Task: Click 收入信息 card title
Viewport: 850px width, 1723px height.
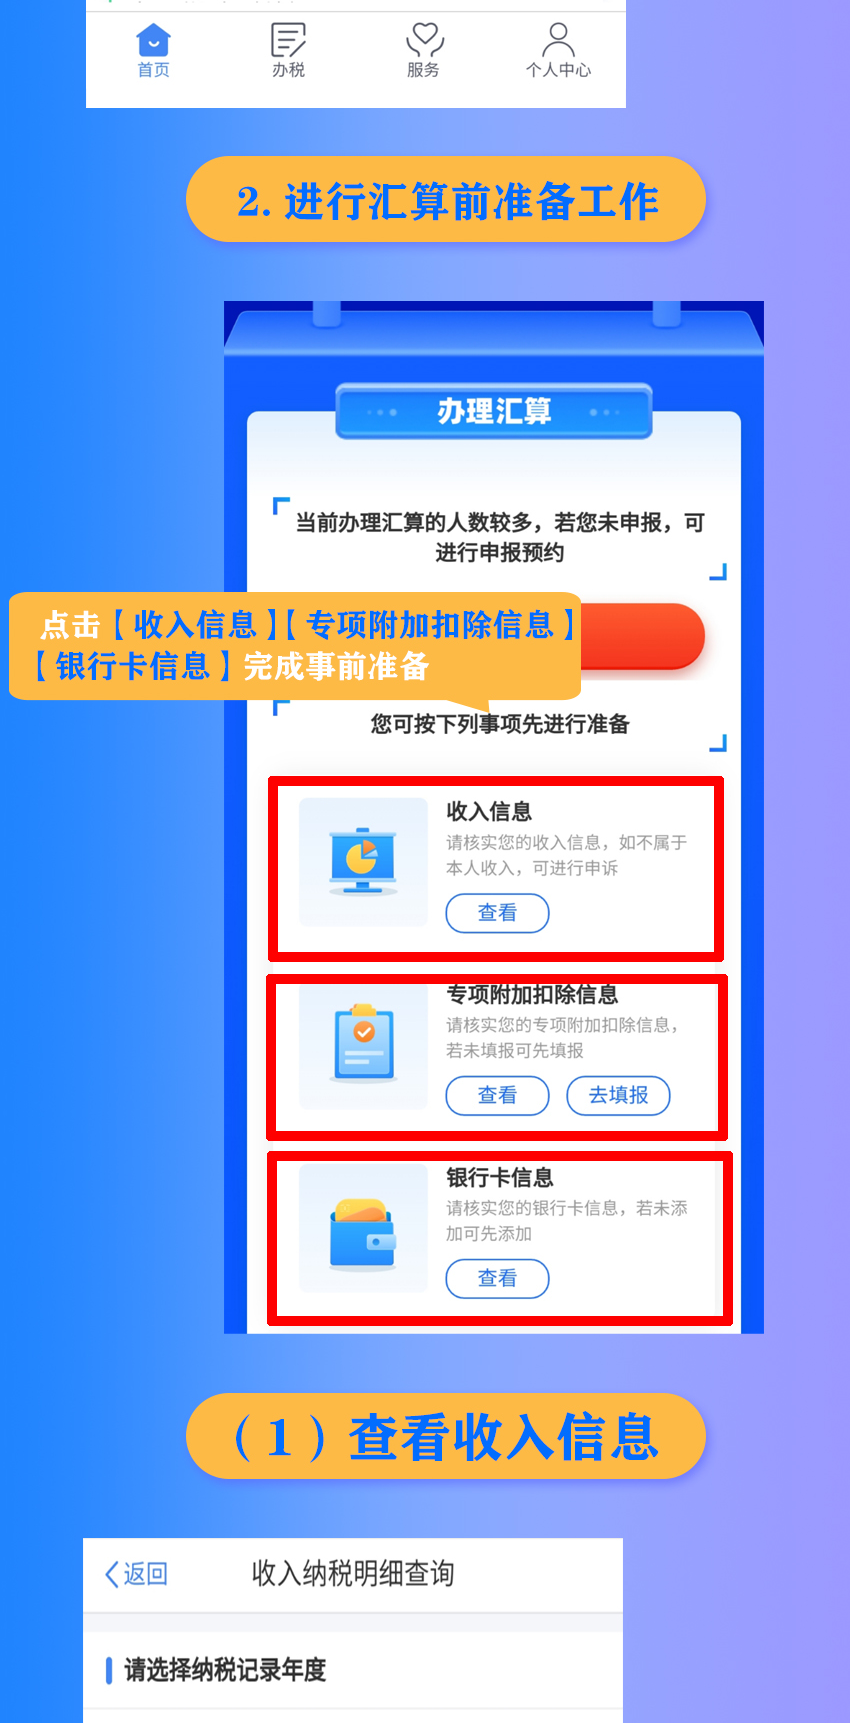Action: (489, 811)
